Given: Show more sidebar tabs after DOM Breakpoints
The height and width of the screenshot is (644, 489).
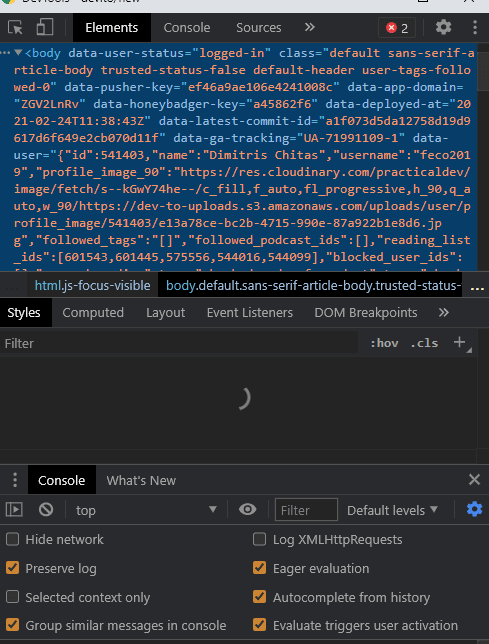Looking at the screenshot, I should coord(443,313).
